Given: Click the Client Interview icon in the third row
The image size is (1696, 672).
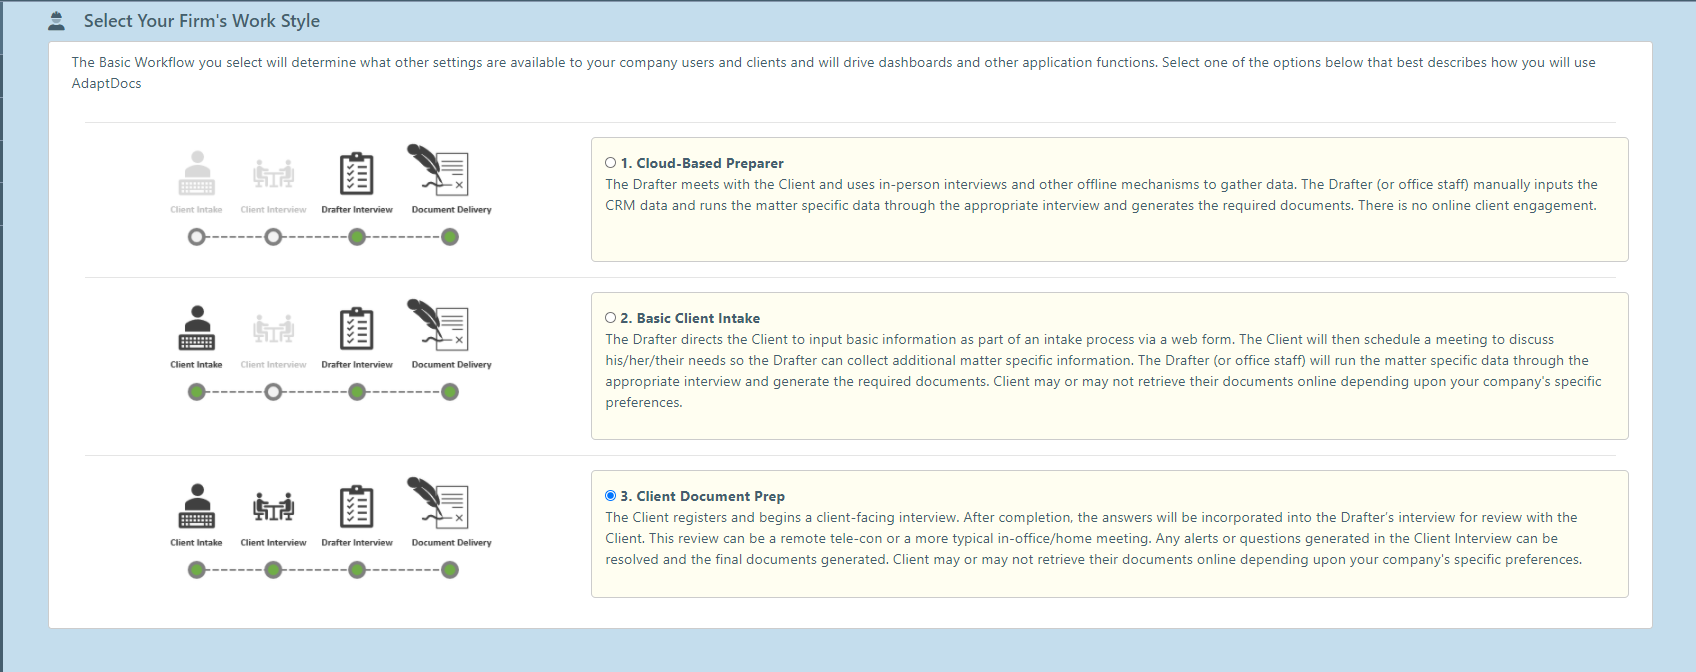Looking at the screenshot, I should pos(273,507).
